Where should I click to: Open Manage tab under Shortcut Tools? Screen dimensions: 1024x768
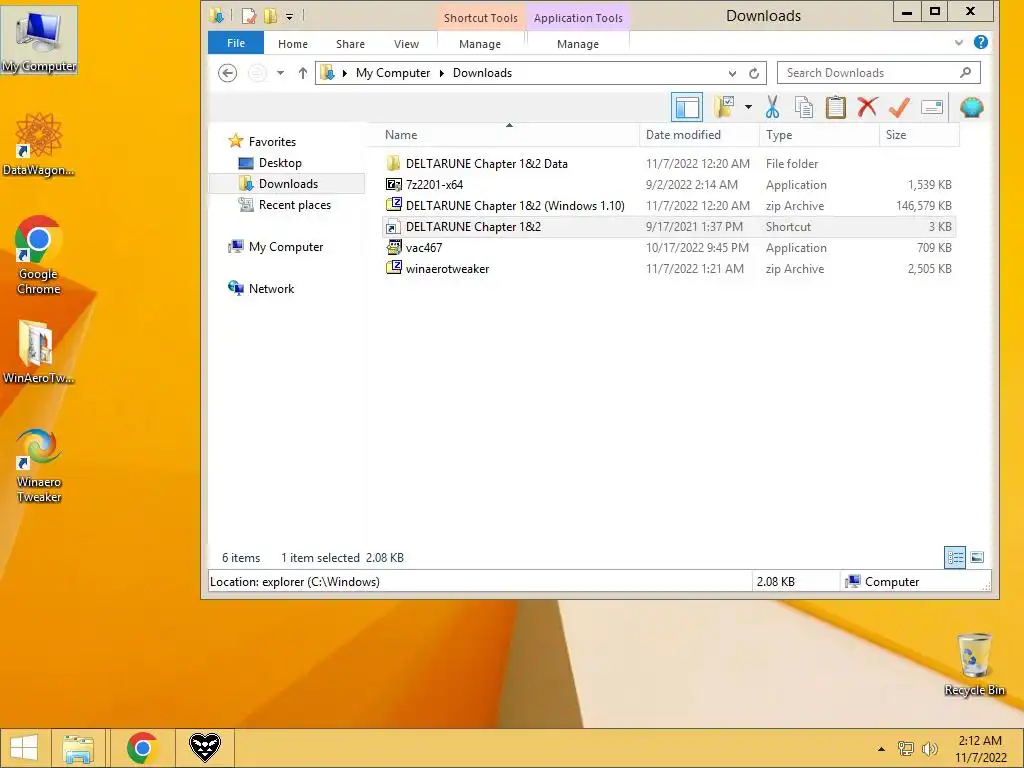coord(480,44)
